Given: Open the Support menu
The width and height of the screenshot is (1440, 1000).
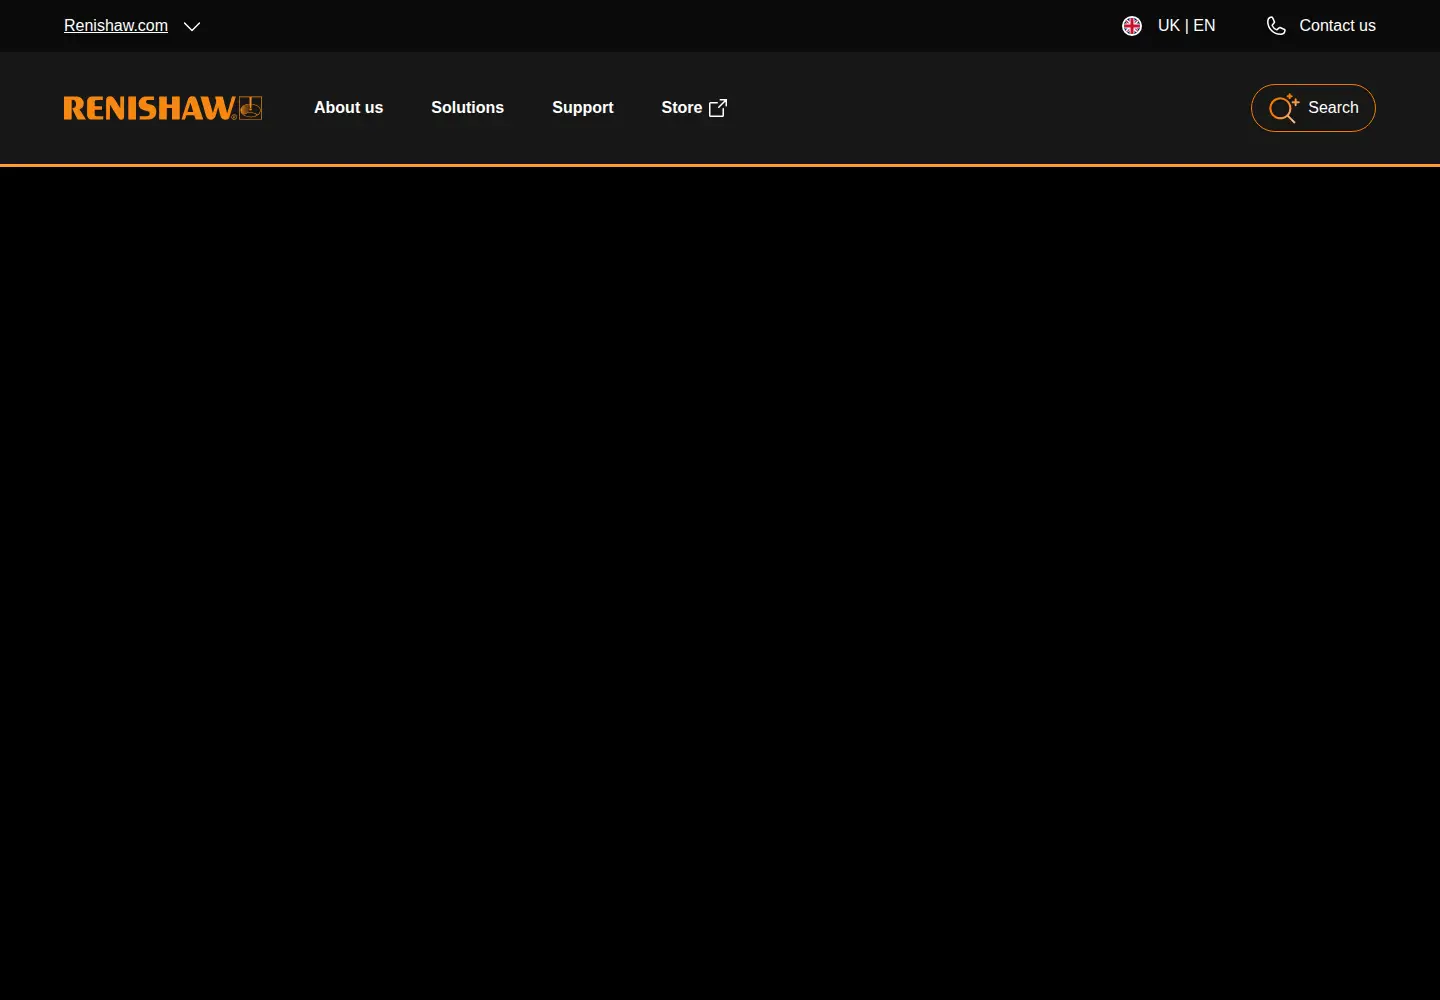Looking at the screenshot, I should click(x=583, y=108).
